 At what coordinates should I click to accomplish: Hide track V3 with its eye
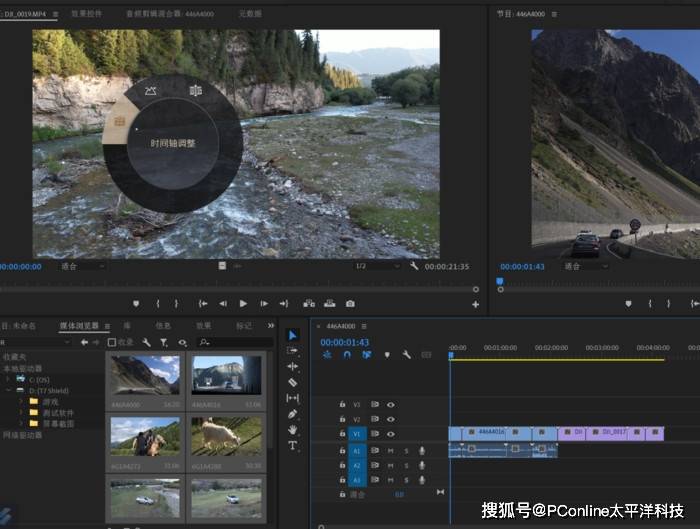coord(391,404)
